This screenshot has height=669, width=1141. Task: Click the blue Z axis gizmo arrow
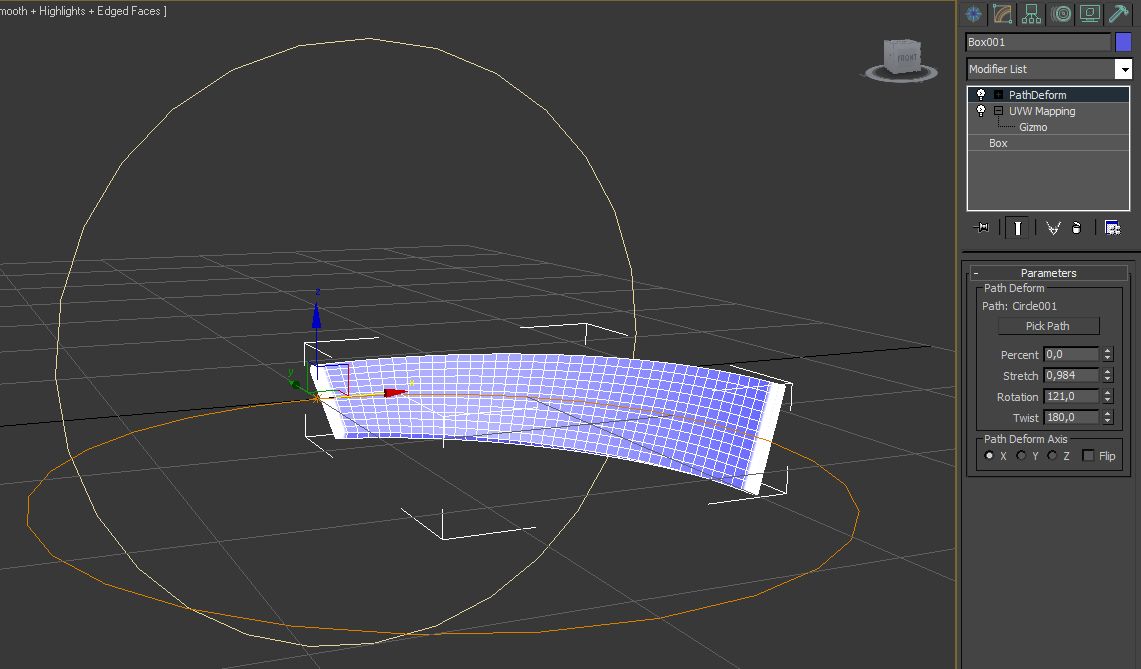click(317, 315)
